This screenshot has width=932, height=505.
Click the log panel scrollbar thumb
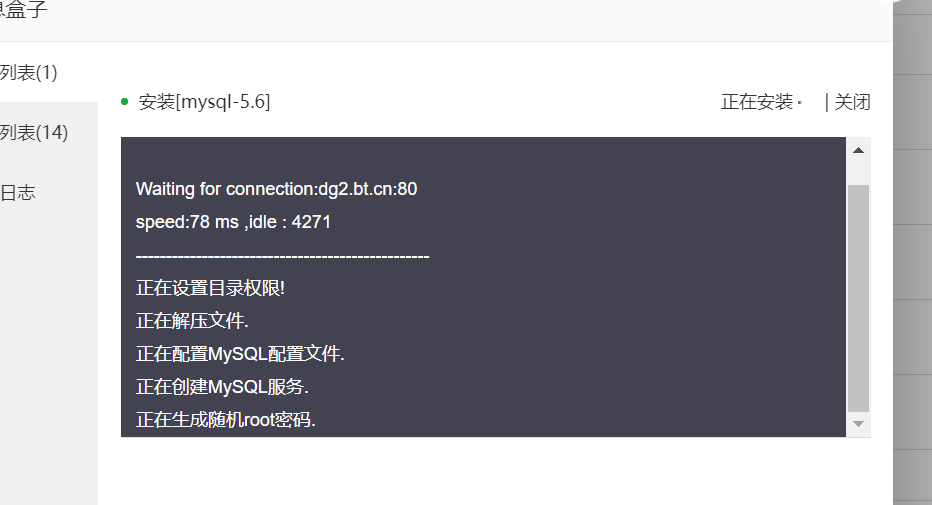[858, 298]
